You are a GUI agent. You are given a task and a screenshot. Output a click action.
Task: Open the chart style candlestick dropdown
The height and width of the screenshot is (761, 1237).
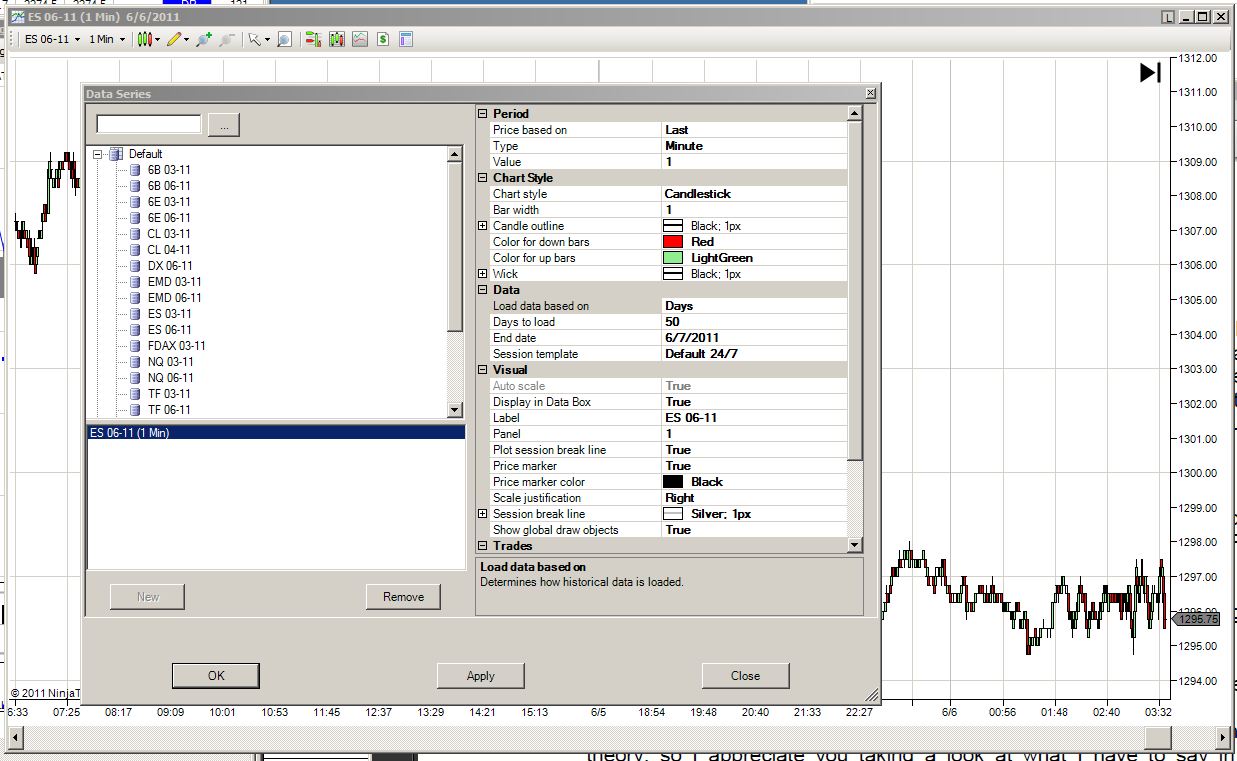tap(150, 39)
